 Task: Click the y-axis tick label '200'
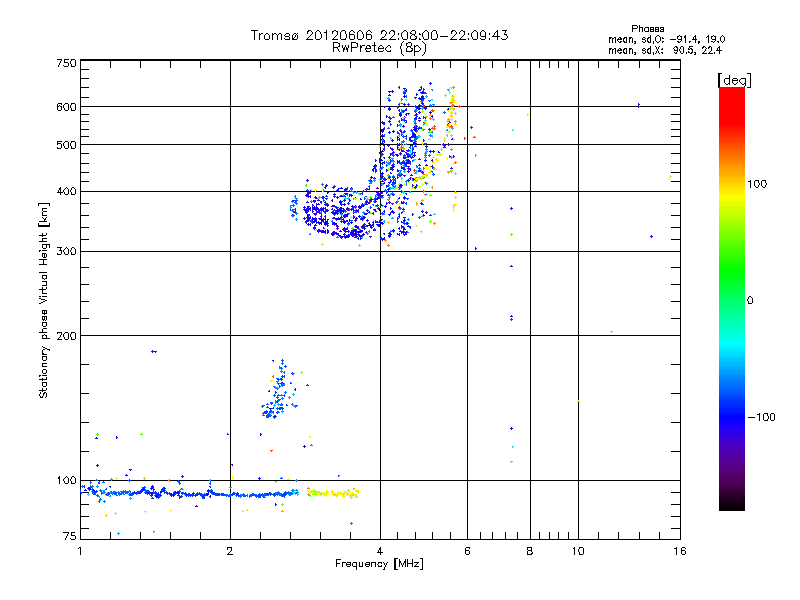[66, 336]
